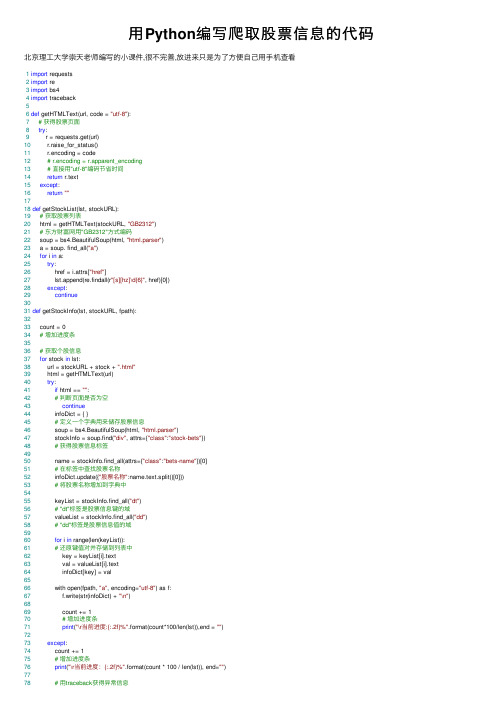Click the line 'import re'
The width and height of the screenshot is (504, 713).
[x=43, y=82]
